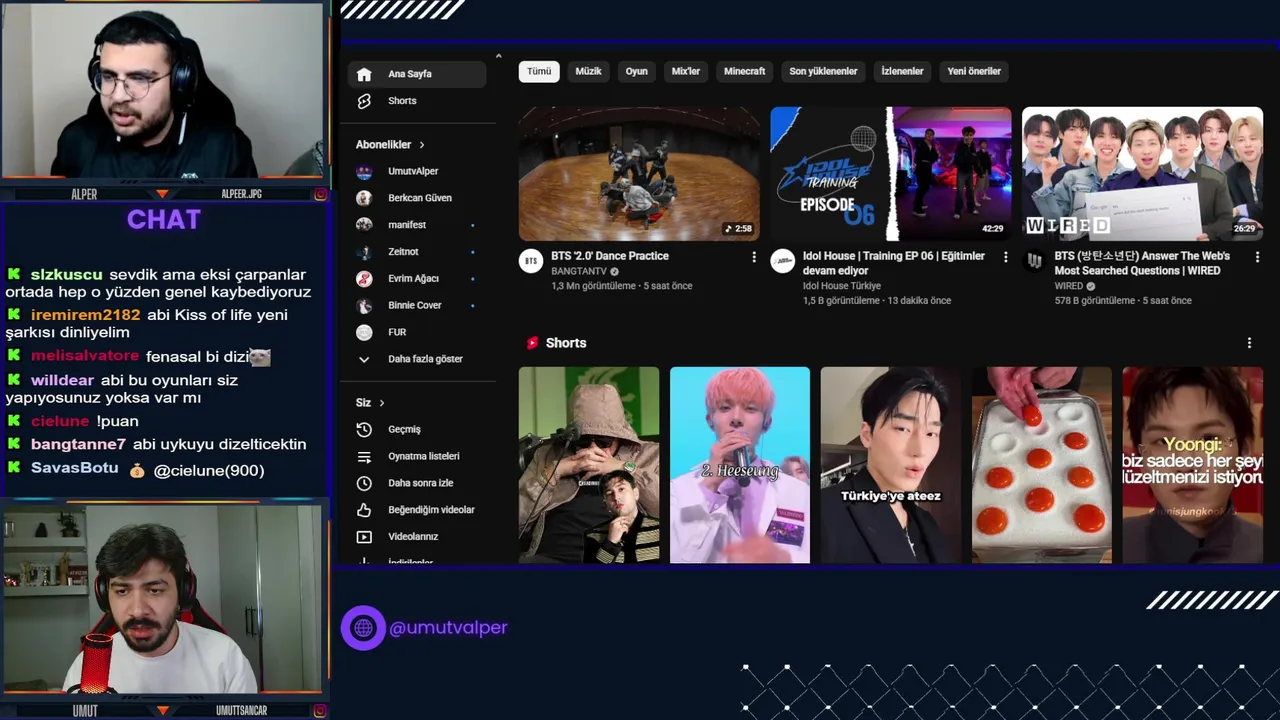Open Idol House Türkiye channel avatar
This screenshot has width=1280, height=720.
(x=782, y=261)
